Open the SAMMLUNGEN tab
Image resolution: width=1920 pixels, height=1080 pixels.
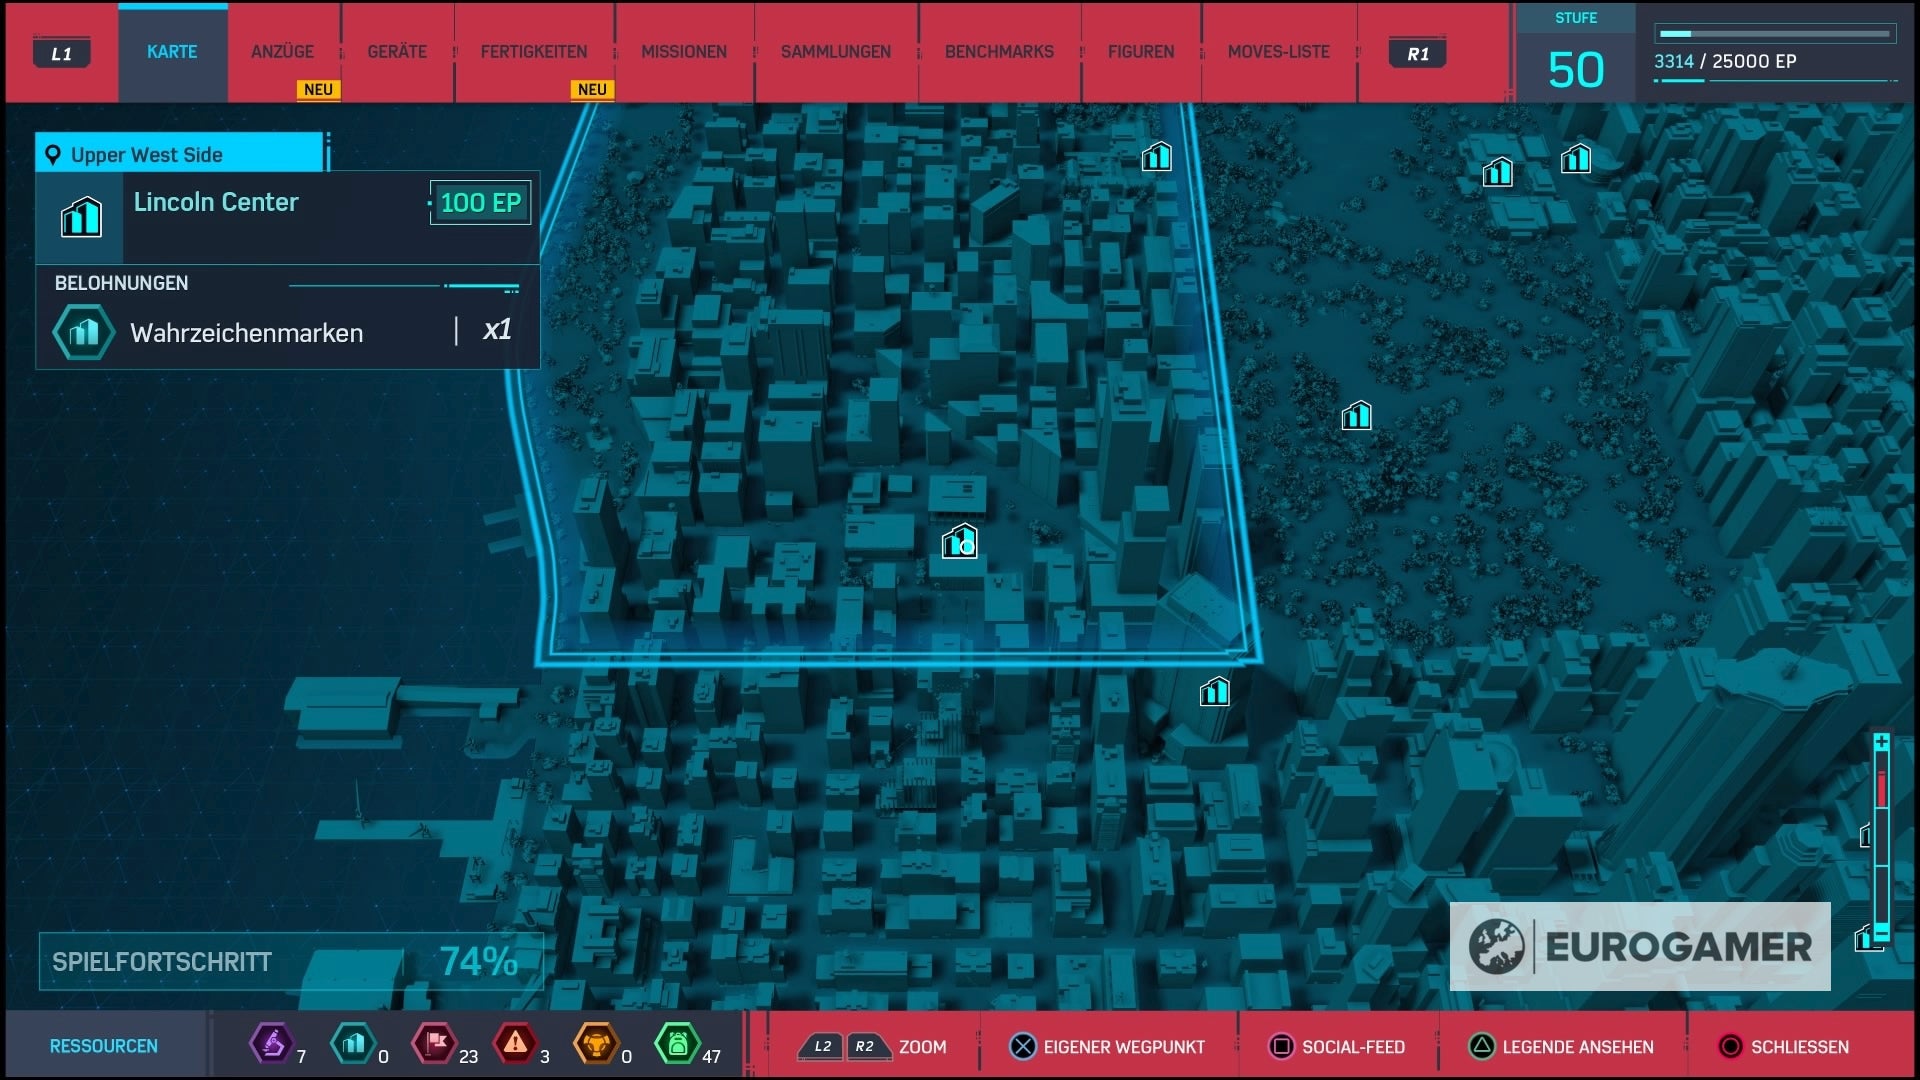(836, 52)
